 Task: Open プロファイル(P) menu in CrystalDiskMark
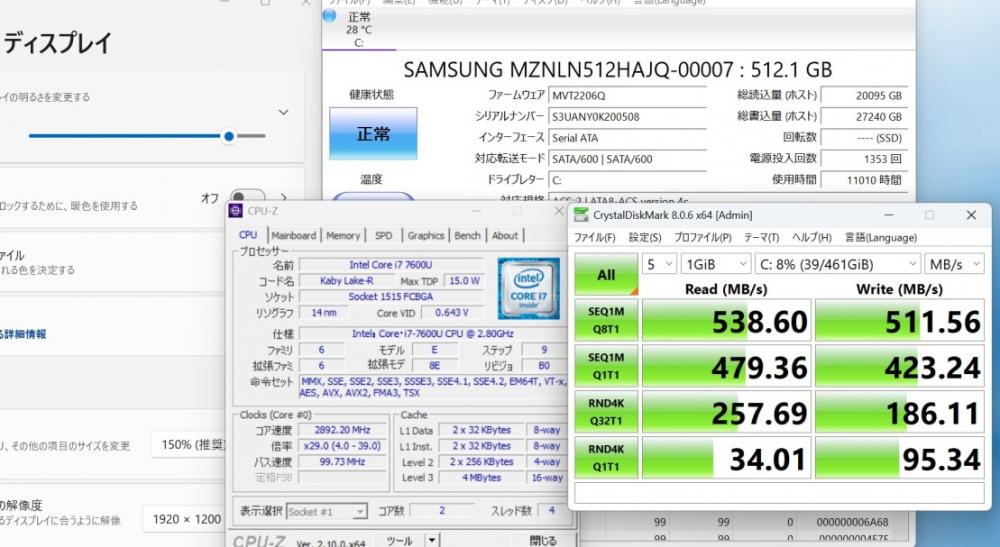(x=702, y=237)
